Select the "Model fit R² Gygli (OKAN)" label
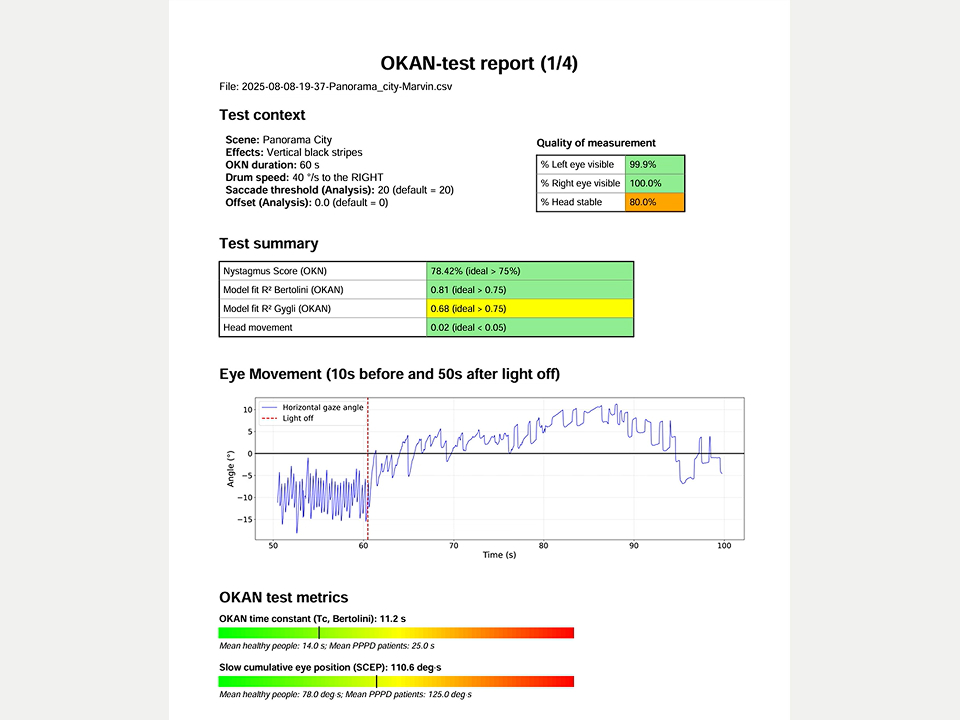Screen dimensions: 960x720 click(x=323, y=309)
